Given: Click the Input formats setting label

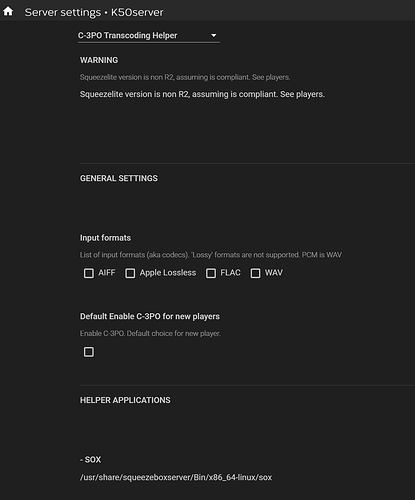Looking at the screenshot, I should [x=105, y=238].
